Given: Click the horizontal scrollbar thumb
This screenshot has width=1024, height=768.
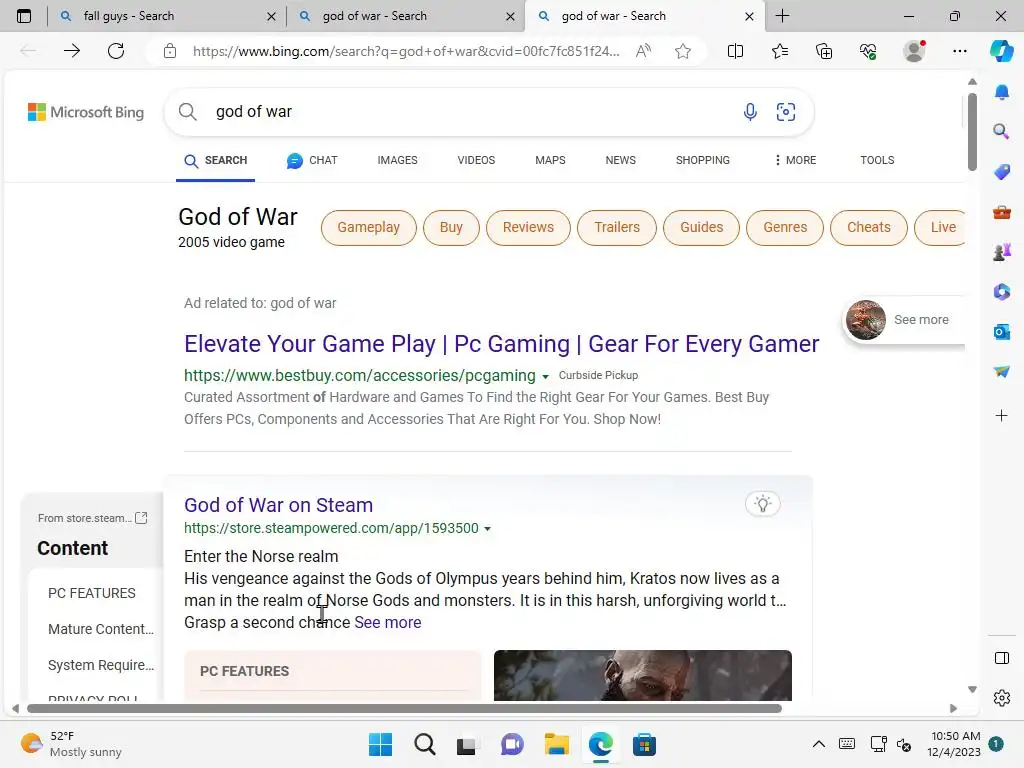Looking at the screenshot, I should point(405,709).
